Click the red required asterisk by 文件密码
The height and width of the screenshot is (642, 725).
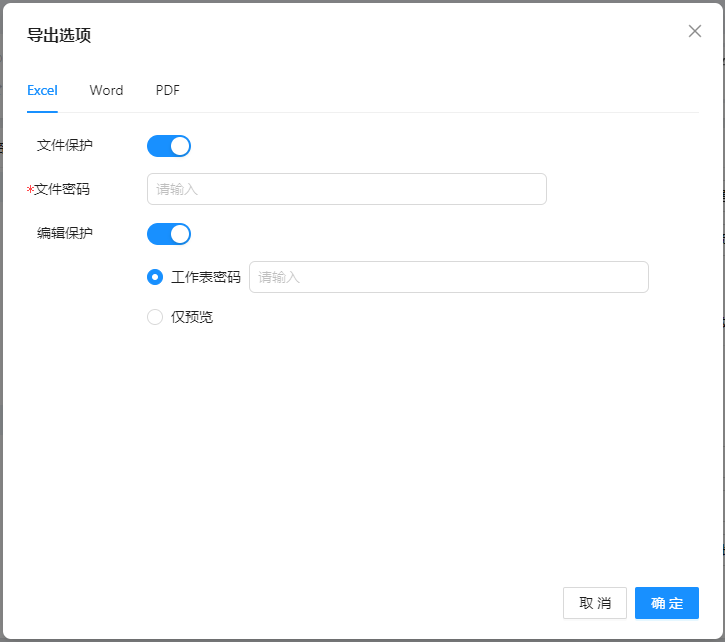[30, 190]
